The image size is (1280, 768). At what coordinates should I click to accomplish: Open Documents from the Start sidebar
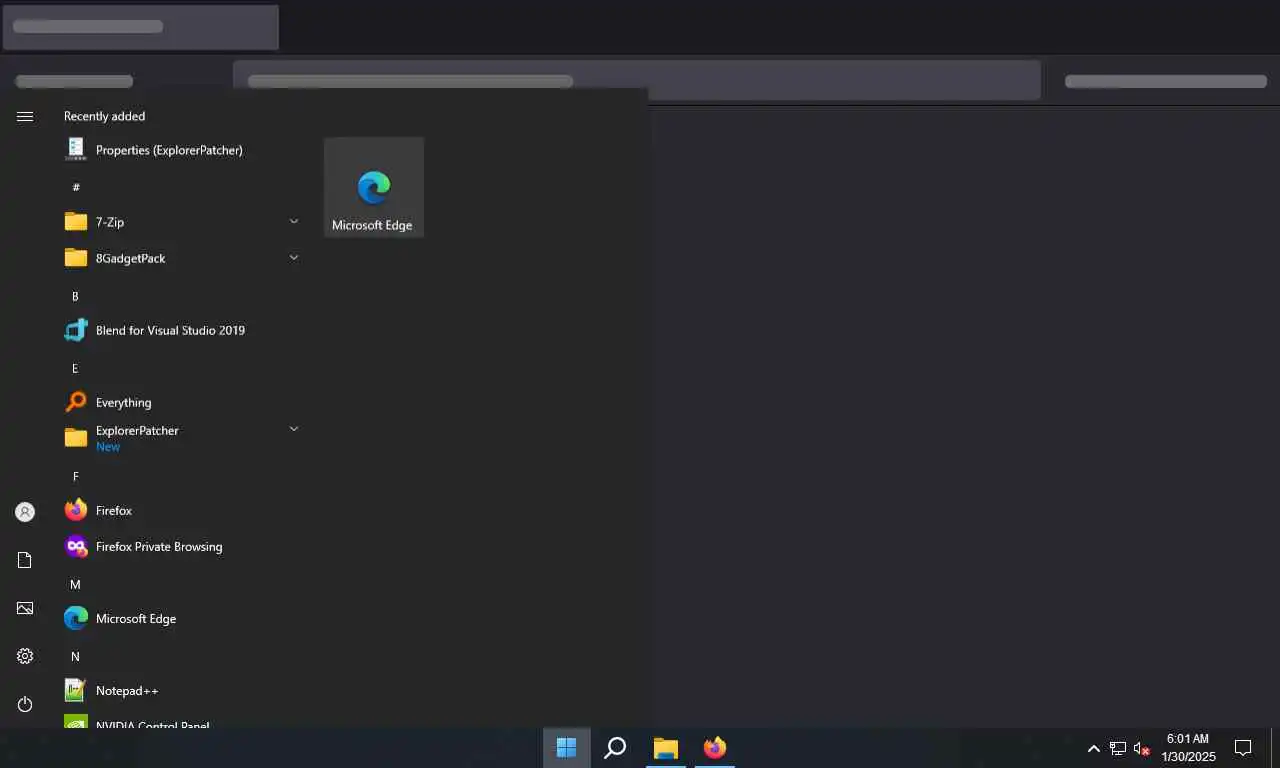click(25, 560)
